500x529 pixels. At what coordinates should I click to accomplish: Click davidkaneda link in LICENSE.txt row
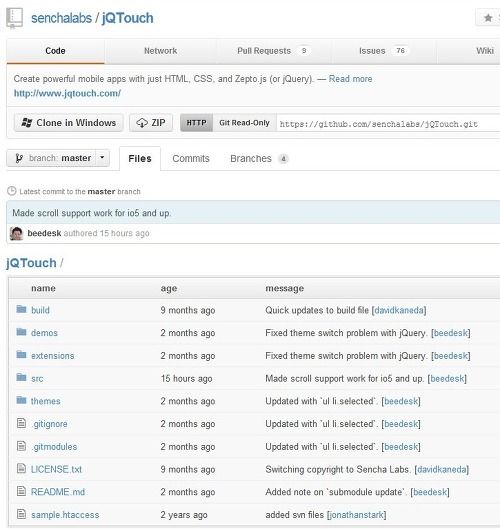pos(442,469)
